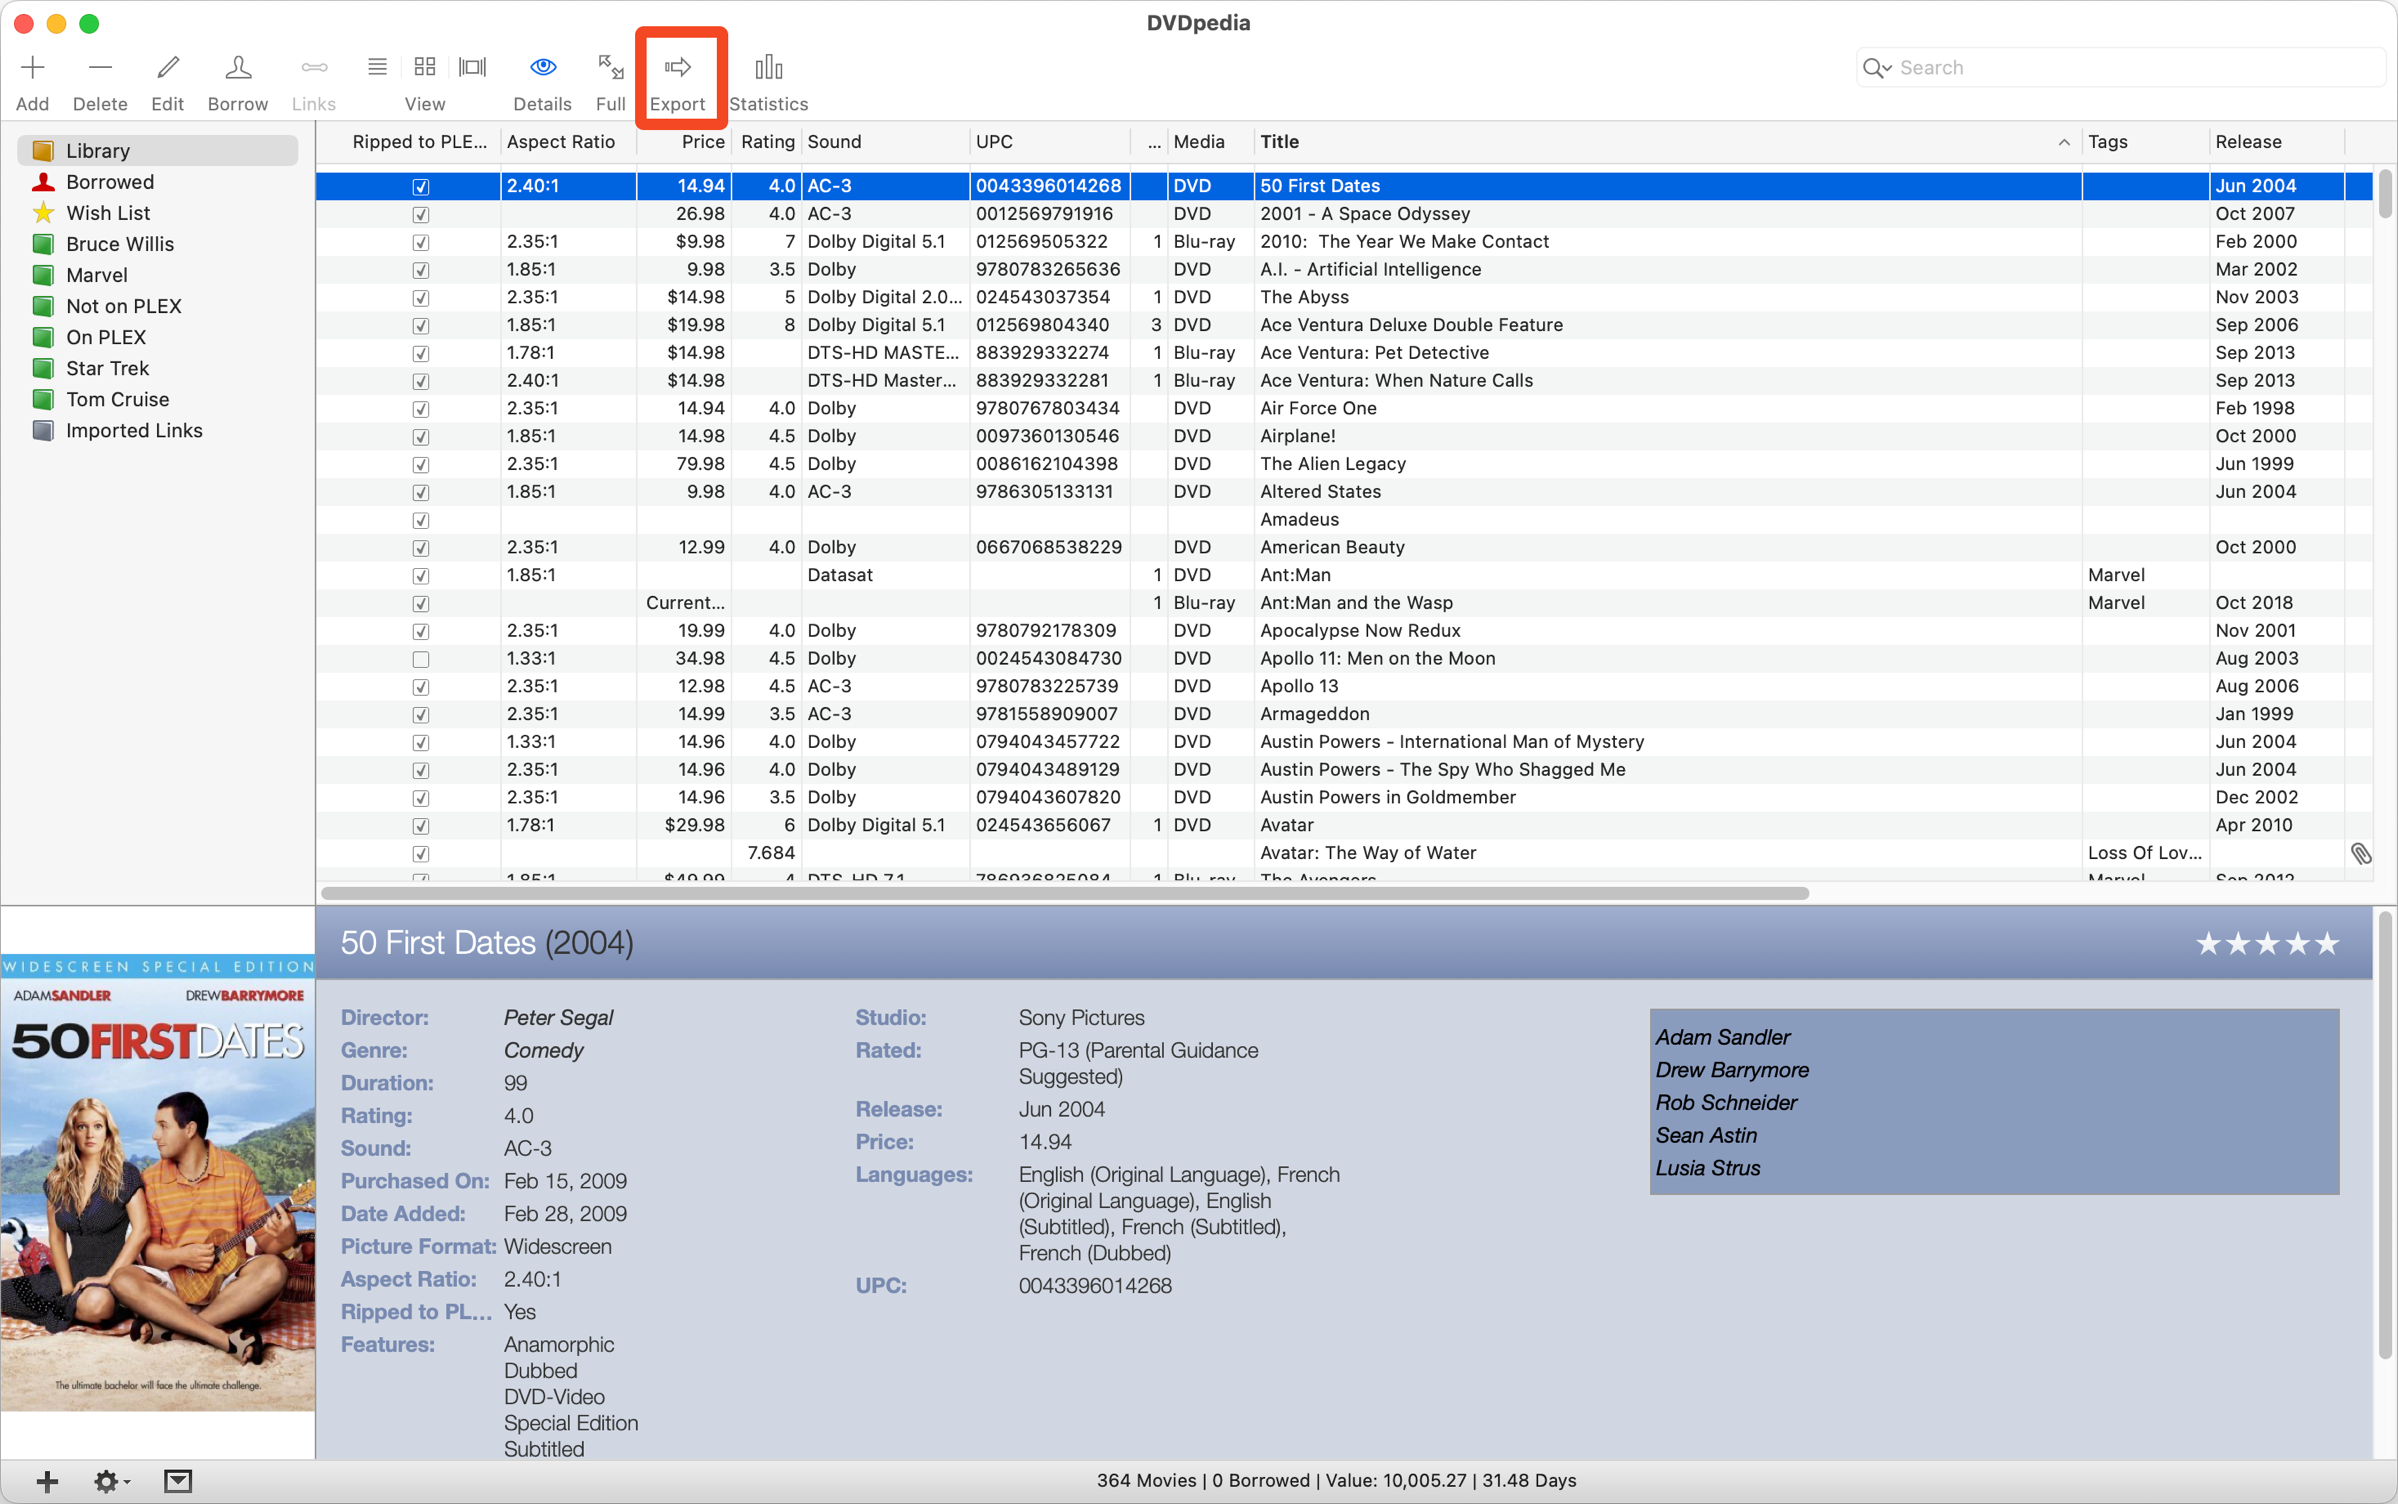
Task: Click the Borrow person icon
Action: click(237, 68)
